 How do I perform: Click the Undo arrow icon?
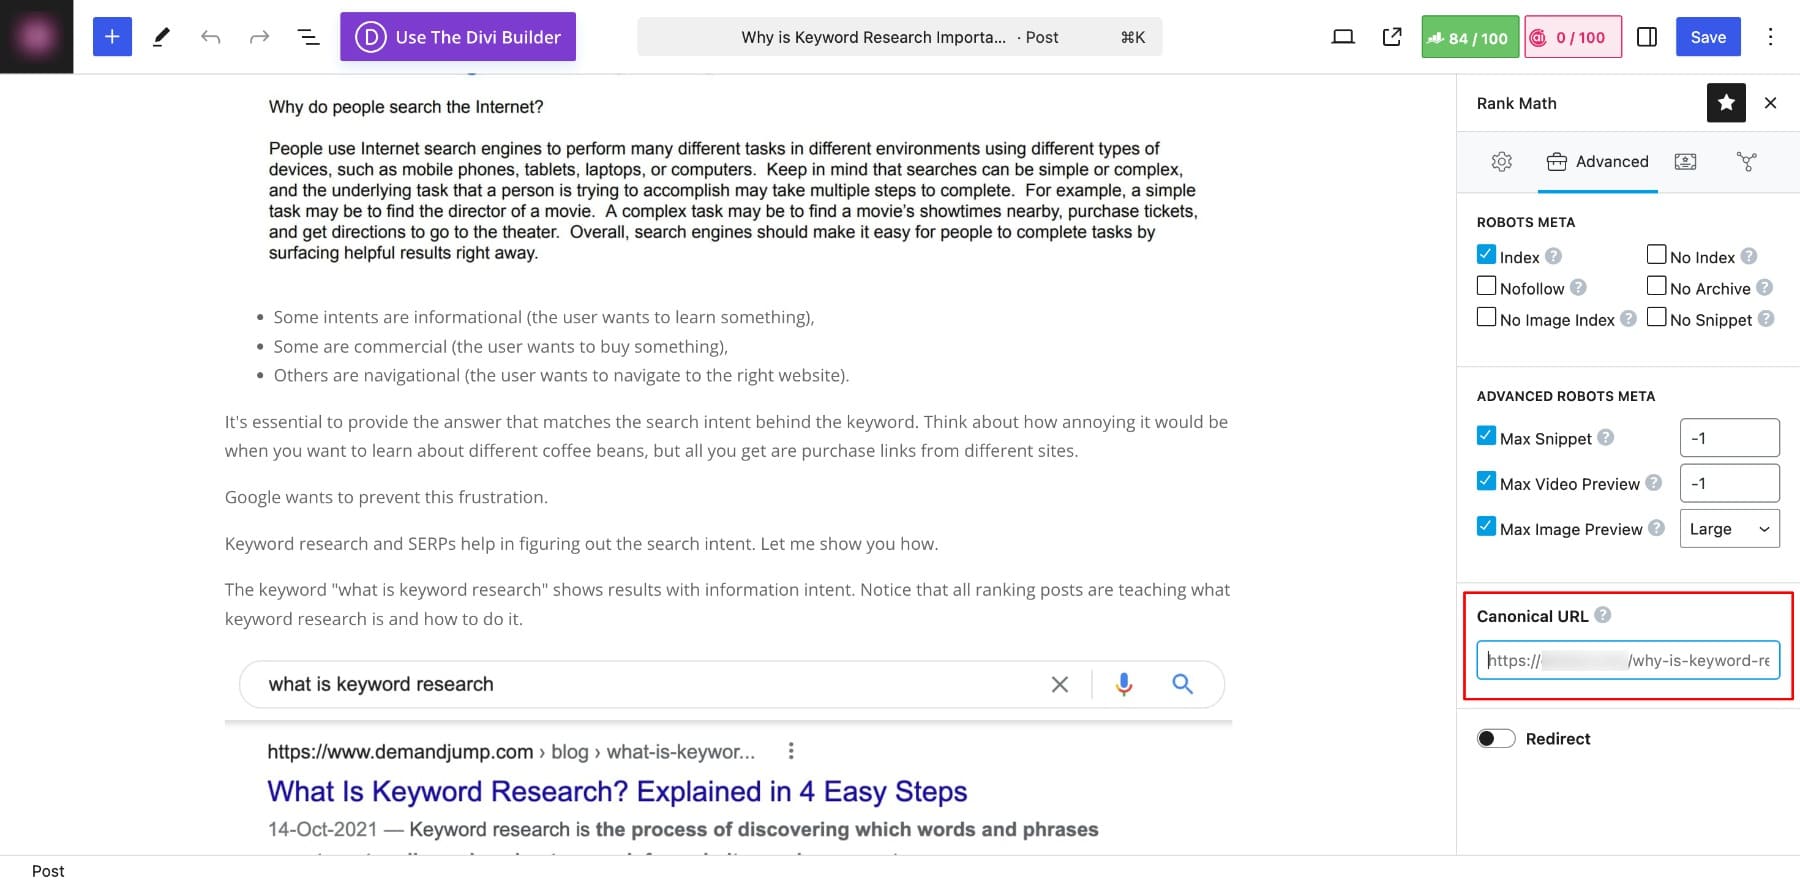(x=210, y=37)
